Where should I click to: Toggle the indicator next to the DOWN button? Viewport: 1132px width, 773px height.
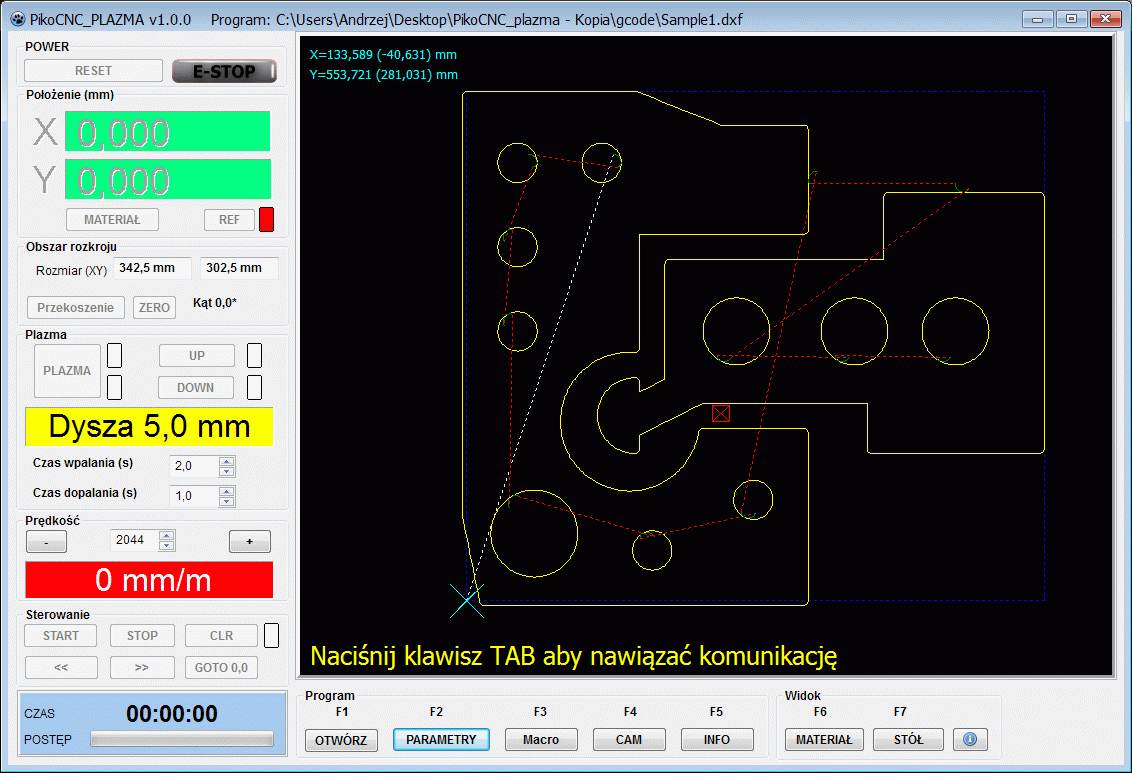(254, 387)
